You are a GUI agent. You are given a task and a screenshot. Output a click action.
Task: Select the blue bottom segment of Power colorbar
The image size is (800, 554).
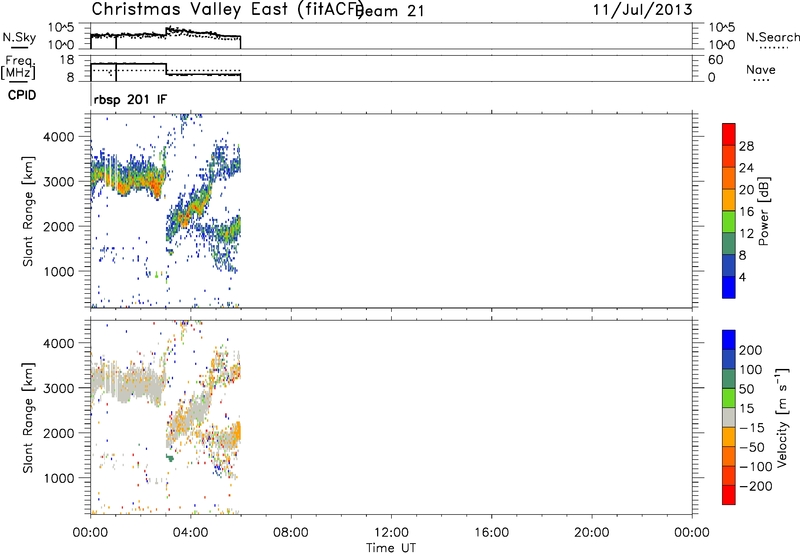(x=729, y=287)
